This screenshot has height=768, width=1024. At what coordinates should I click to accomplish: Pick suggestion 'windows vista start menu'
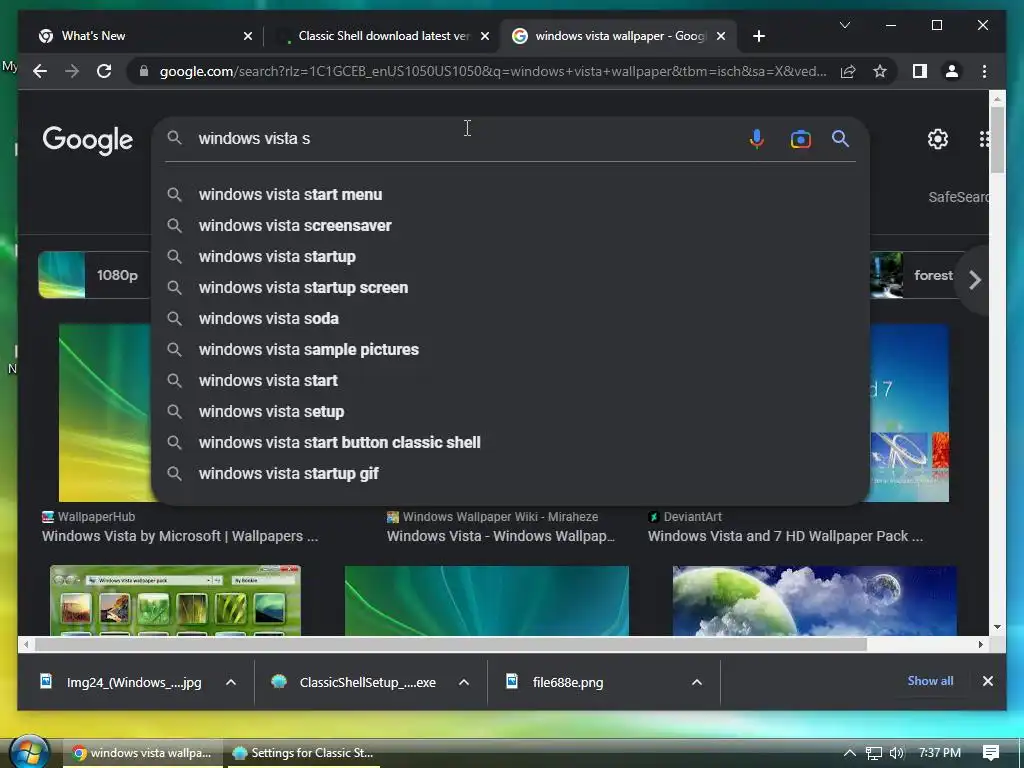509,195
